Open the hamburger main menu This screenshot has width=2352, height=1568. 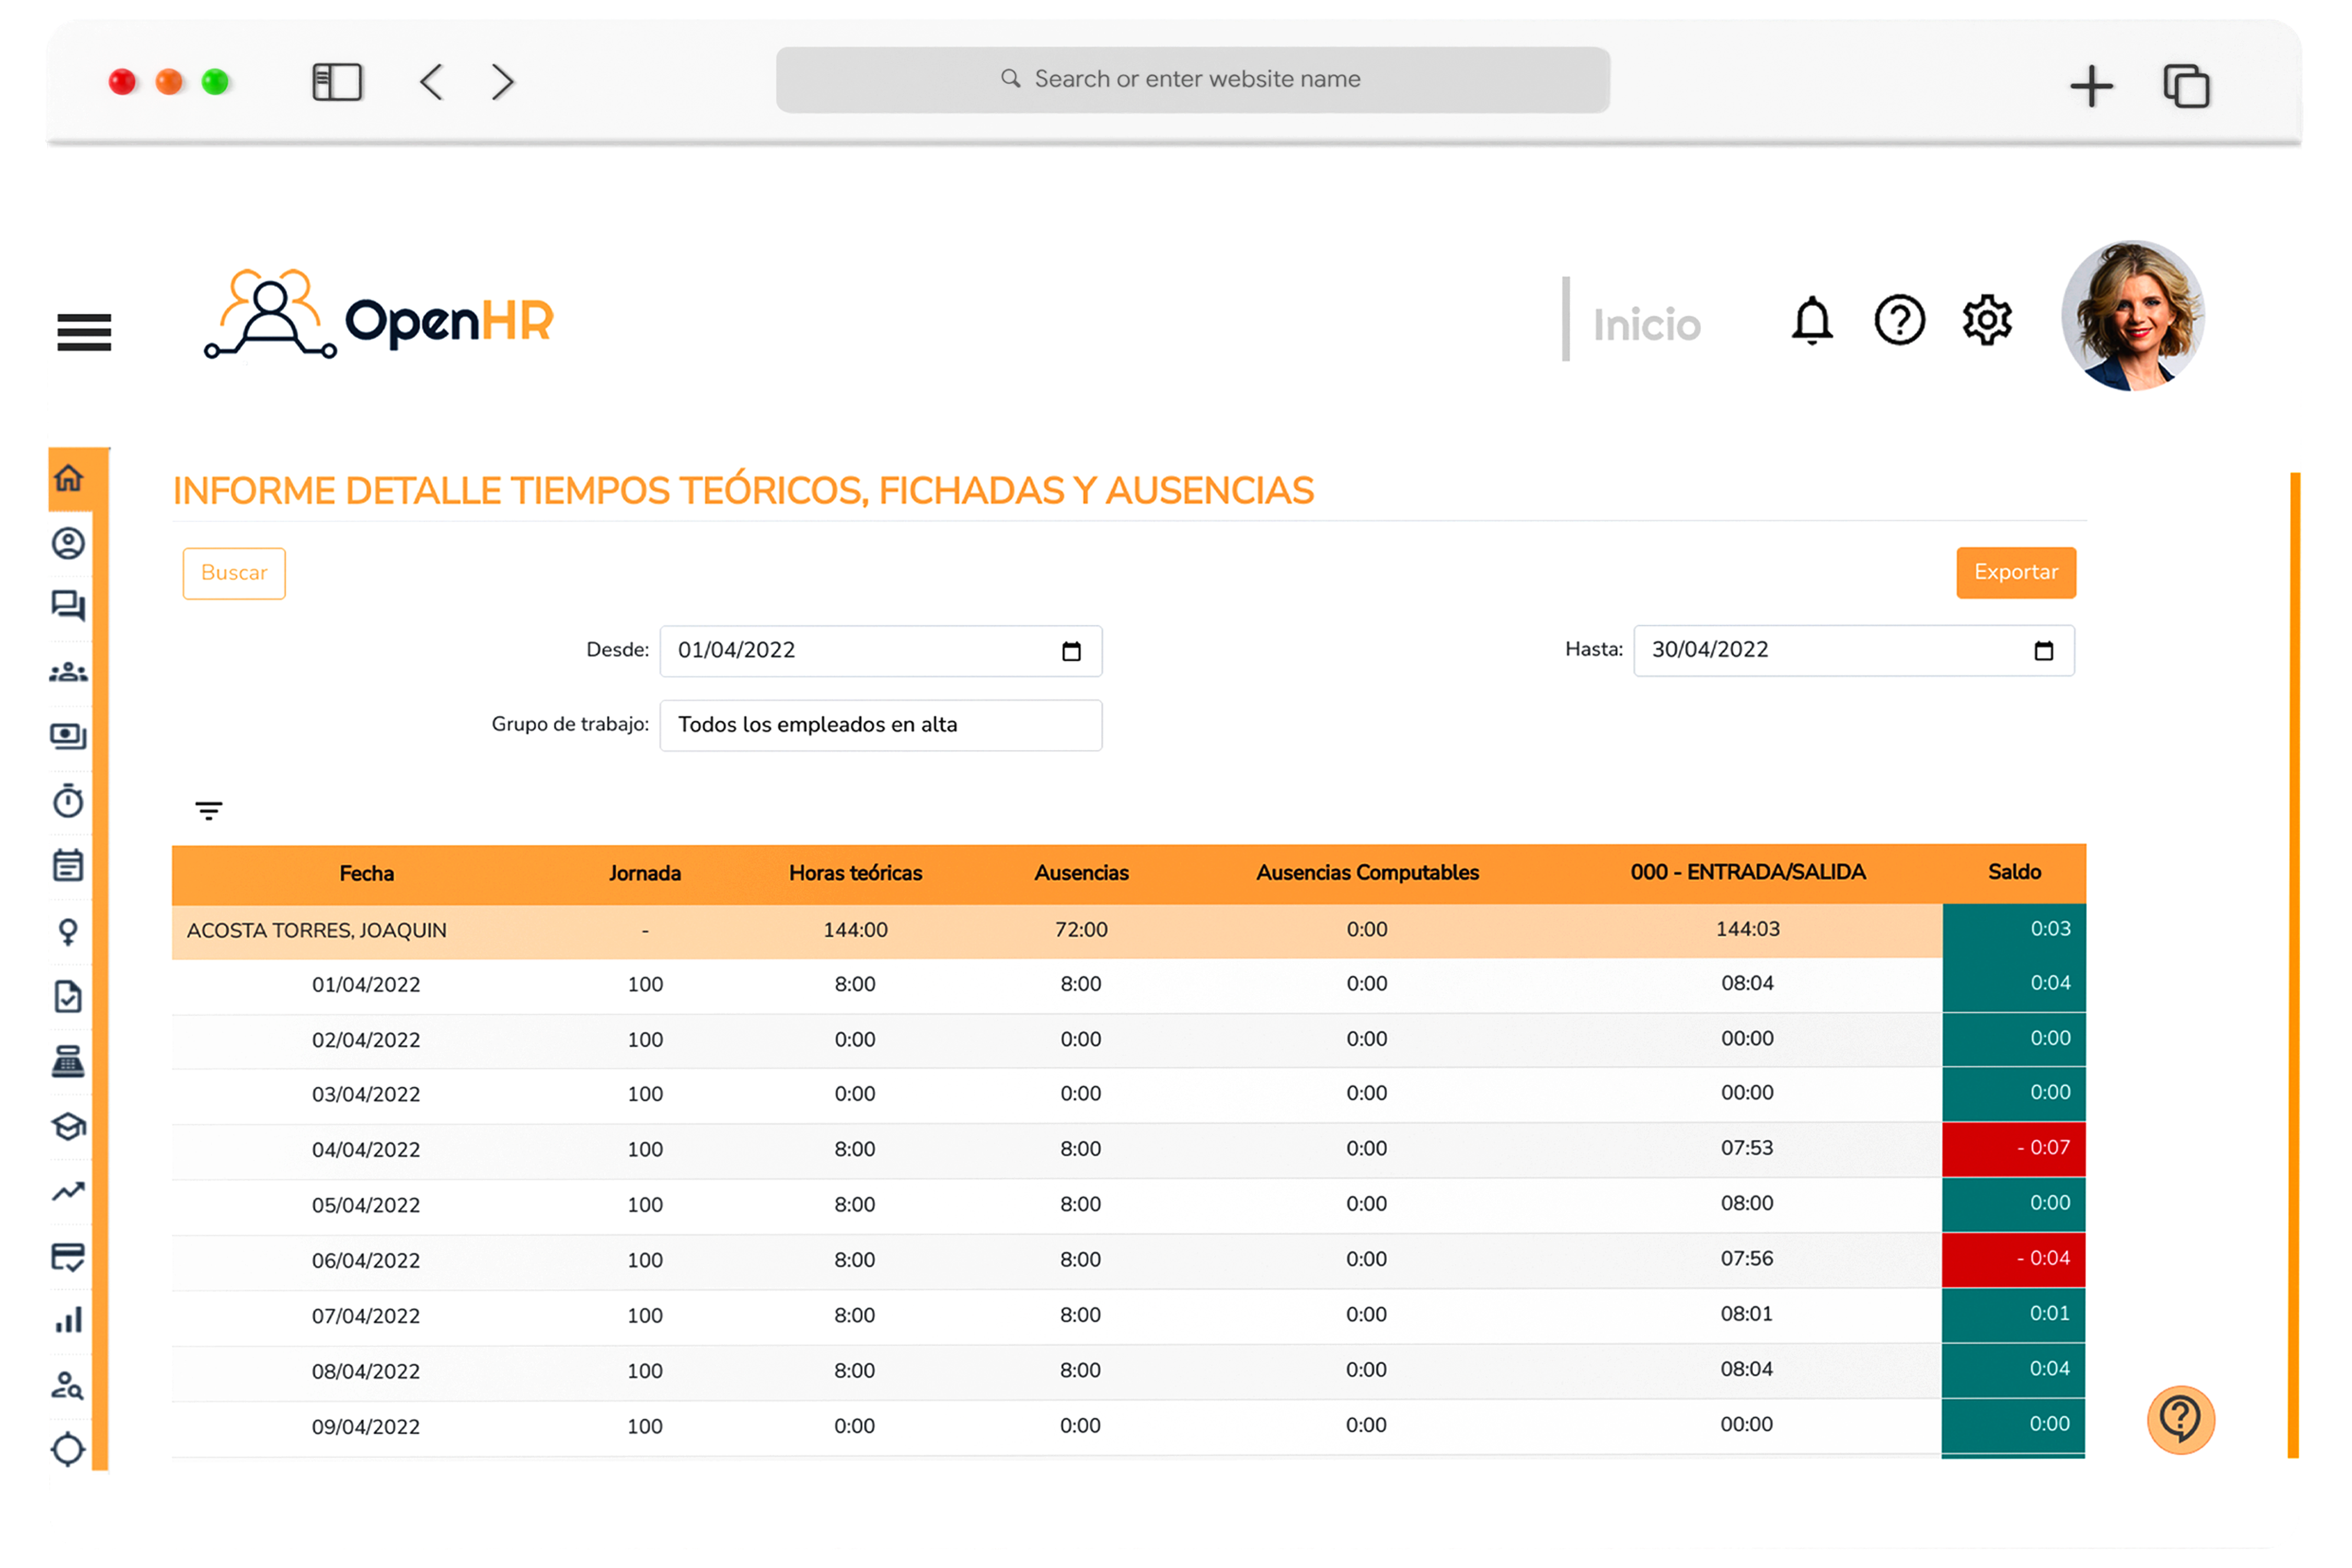84,332
